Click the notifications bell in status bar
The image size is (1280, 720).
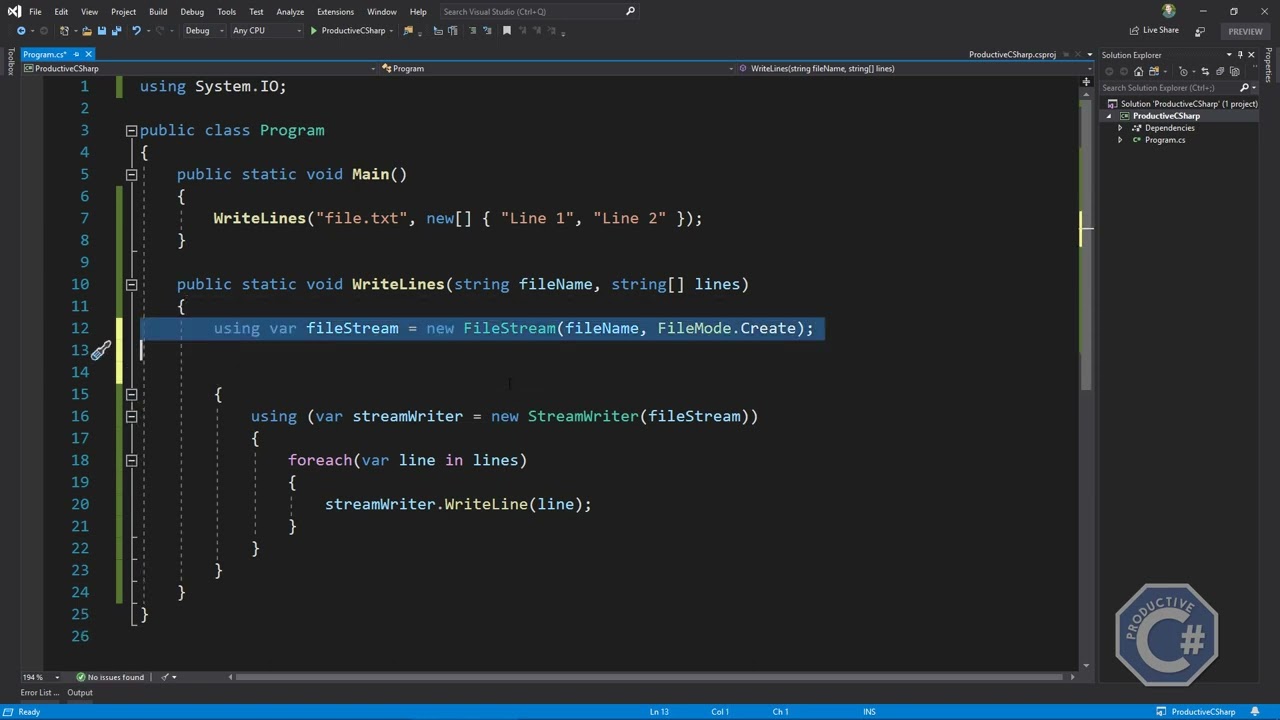(1255, 712)
